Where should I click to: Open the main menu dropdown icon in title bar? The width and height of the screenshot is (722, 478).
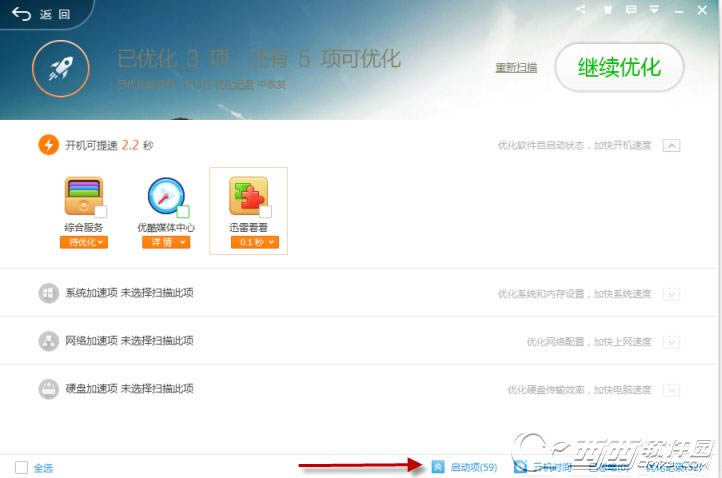[654, 10]
